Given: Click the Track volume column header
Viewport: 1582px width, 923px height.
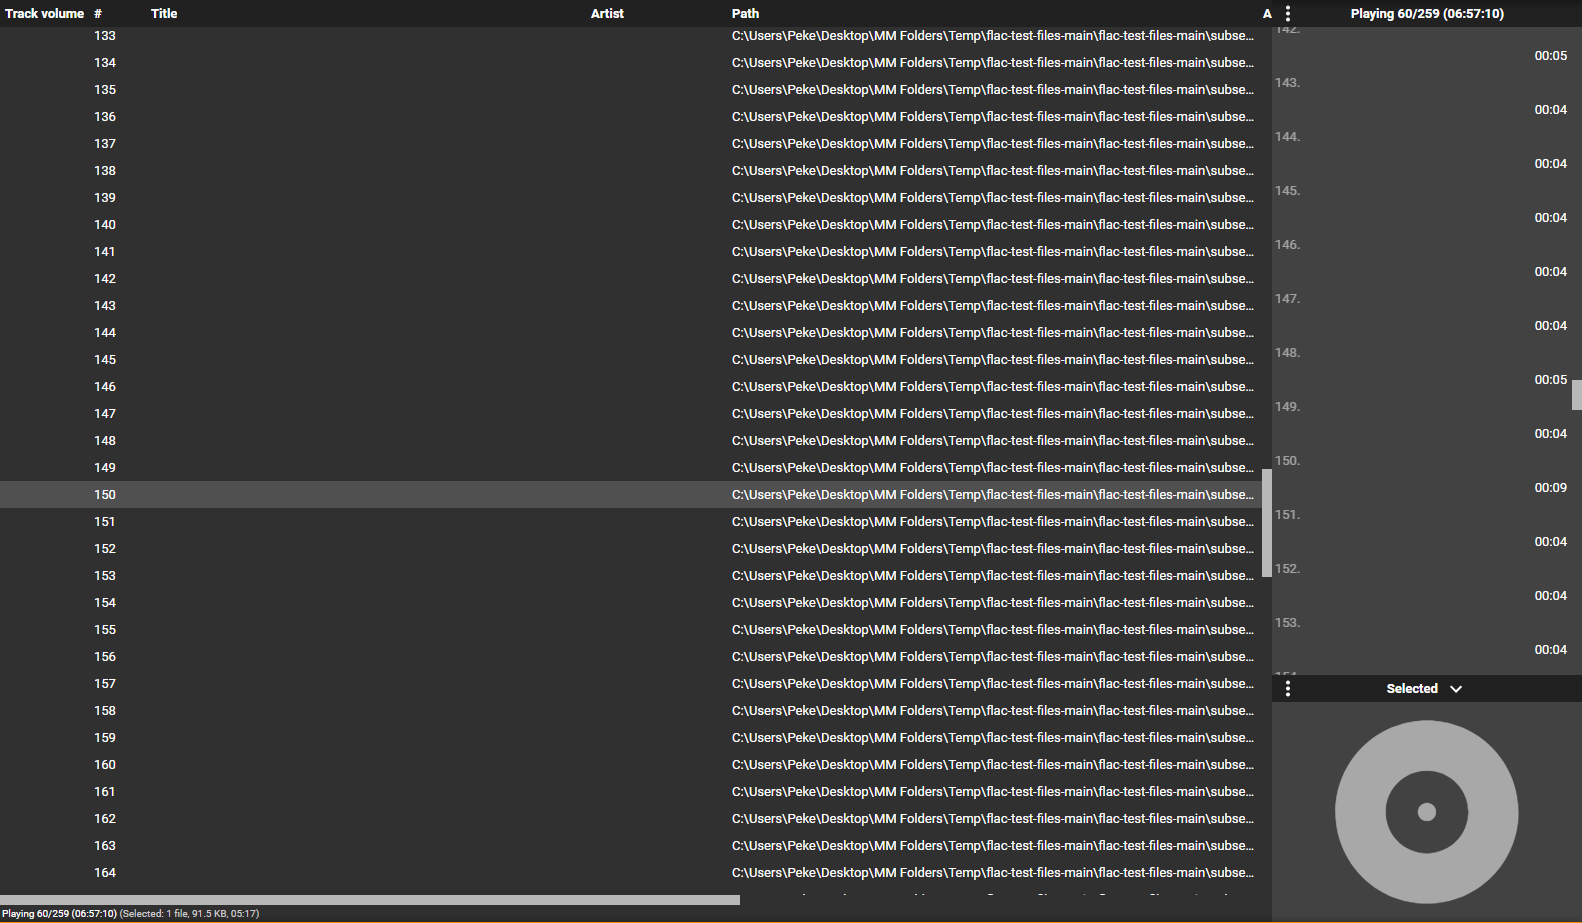Looking at the screenshot, I should (x=44, y=14).
